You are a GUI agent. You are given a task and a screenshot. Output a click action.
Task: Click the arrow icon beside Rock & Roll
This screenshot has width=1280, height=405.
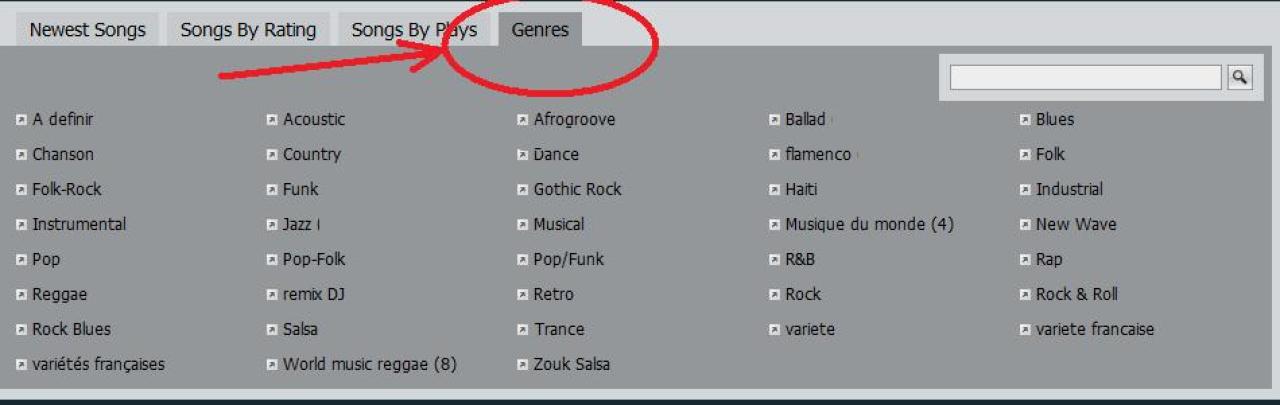1025,295
